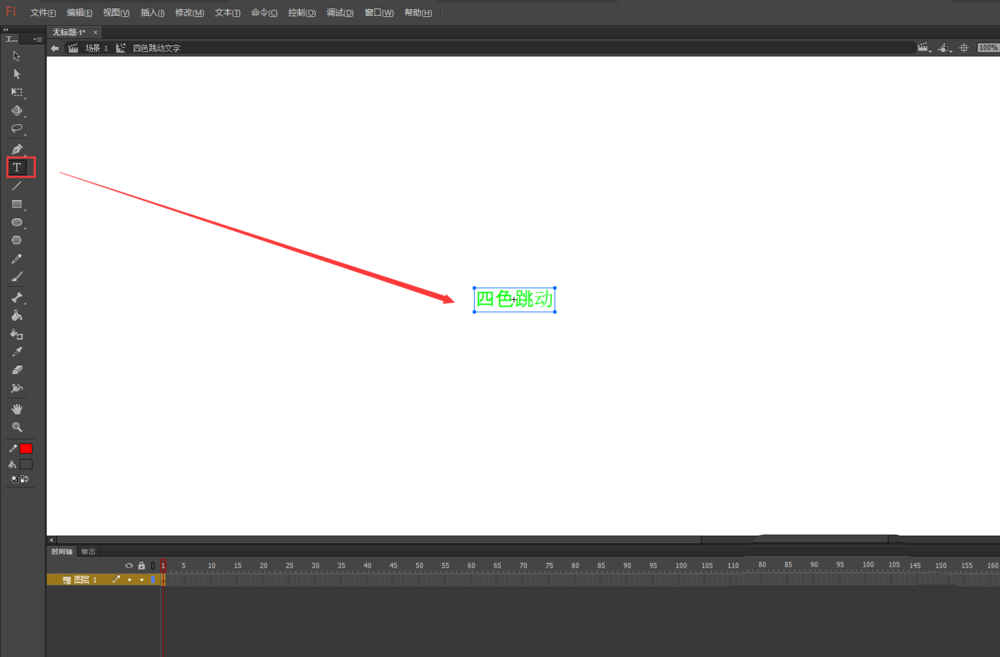The width and height of the screenshot is (1000, 657).
Task: Select the Text tool
Action: point(17,168)
